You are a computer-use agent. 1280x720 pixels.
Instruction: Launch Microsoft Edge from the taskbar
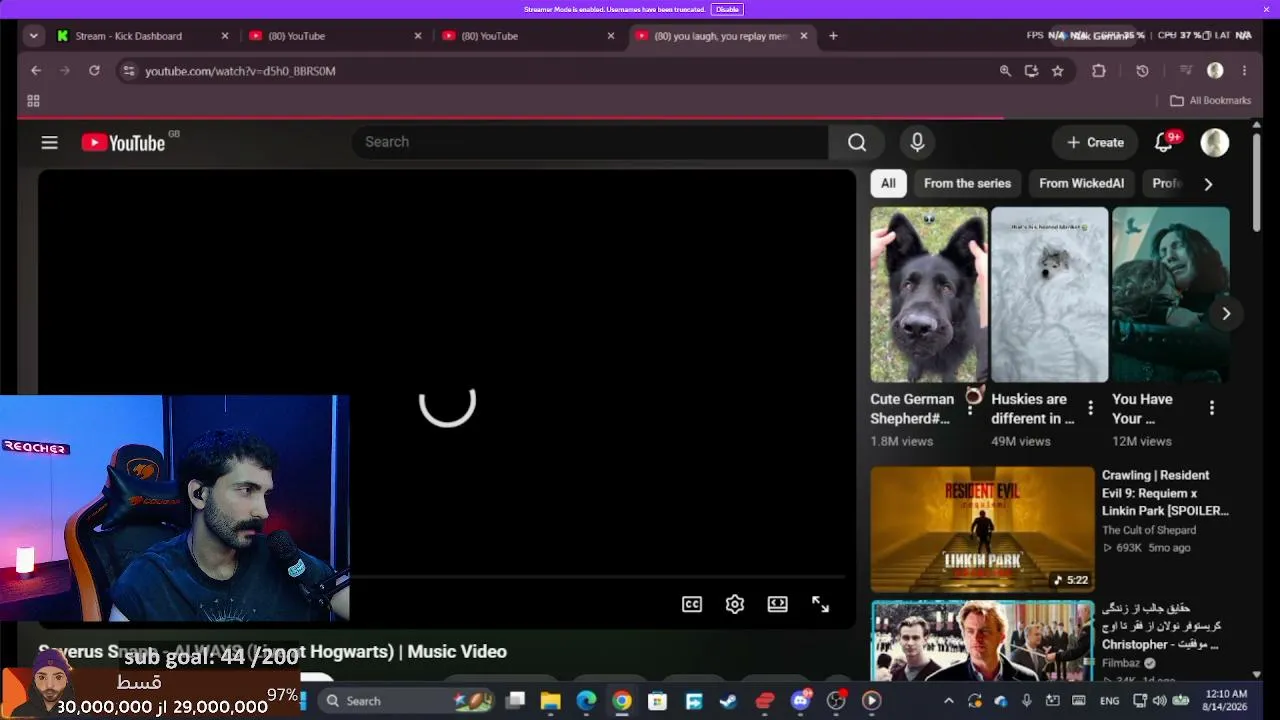pyautogui.click(x=586, y=701)
